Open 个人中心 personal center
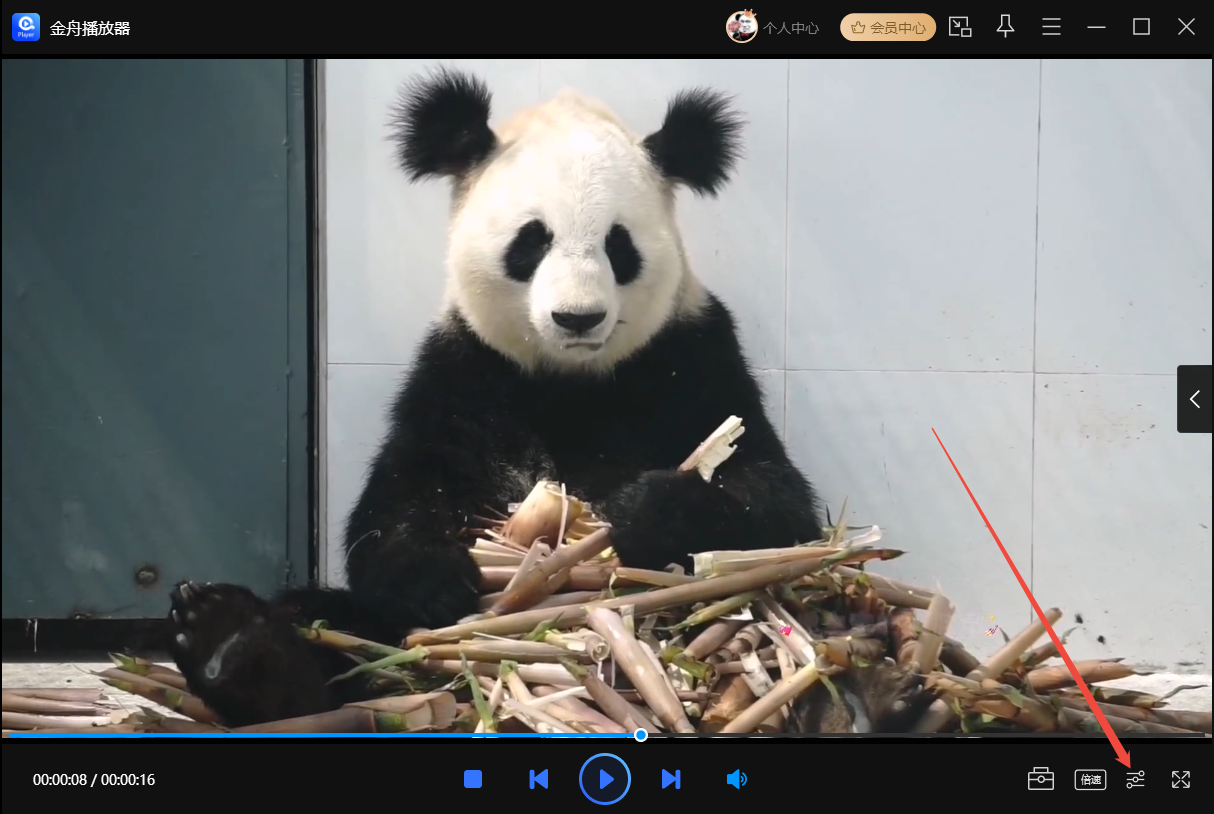The image size is (1214, 814). [x=790, y=28]
